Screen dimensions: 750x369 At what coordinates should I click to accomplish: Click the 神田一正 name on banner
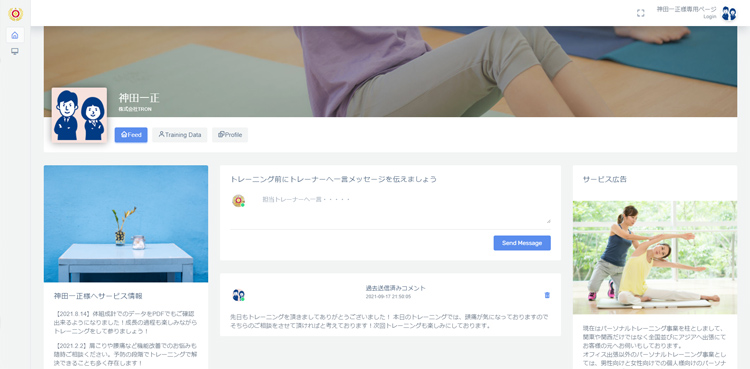[x=139, y=98]
